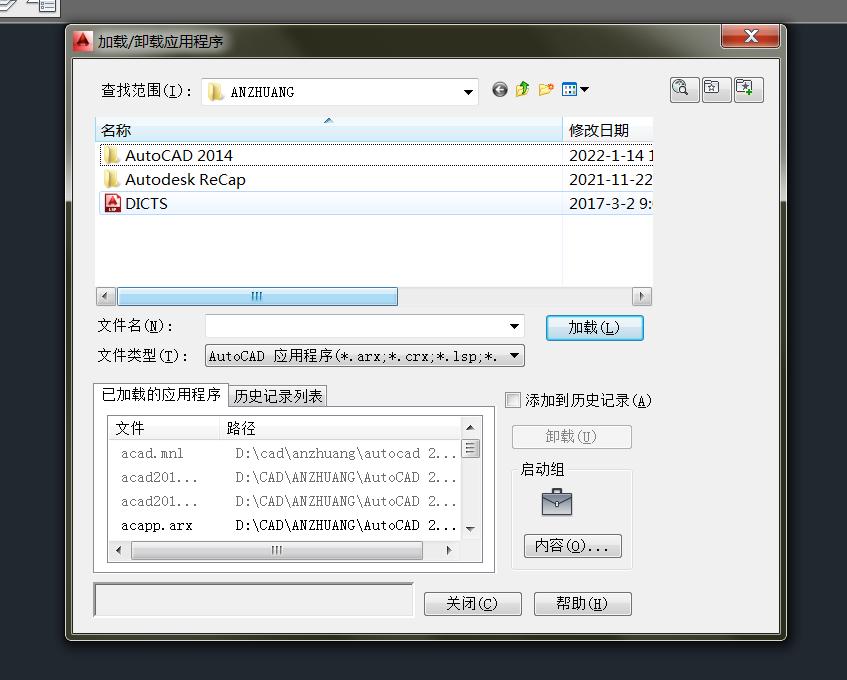Switch to the 历史记录列表 tab
This screenshot has height=680, width=847.
click(277, 395)
